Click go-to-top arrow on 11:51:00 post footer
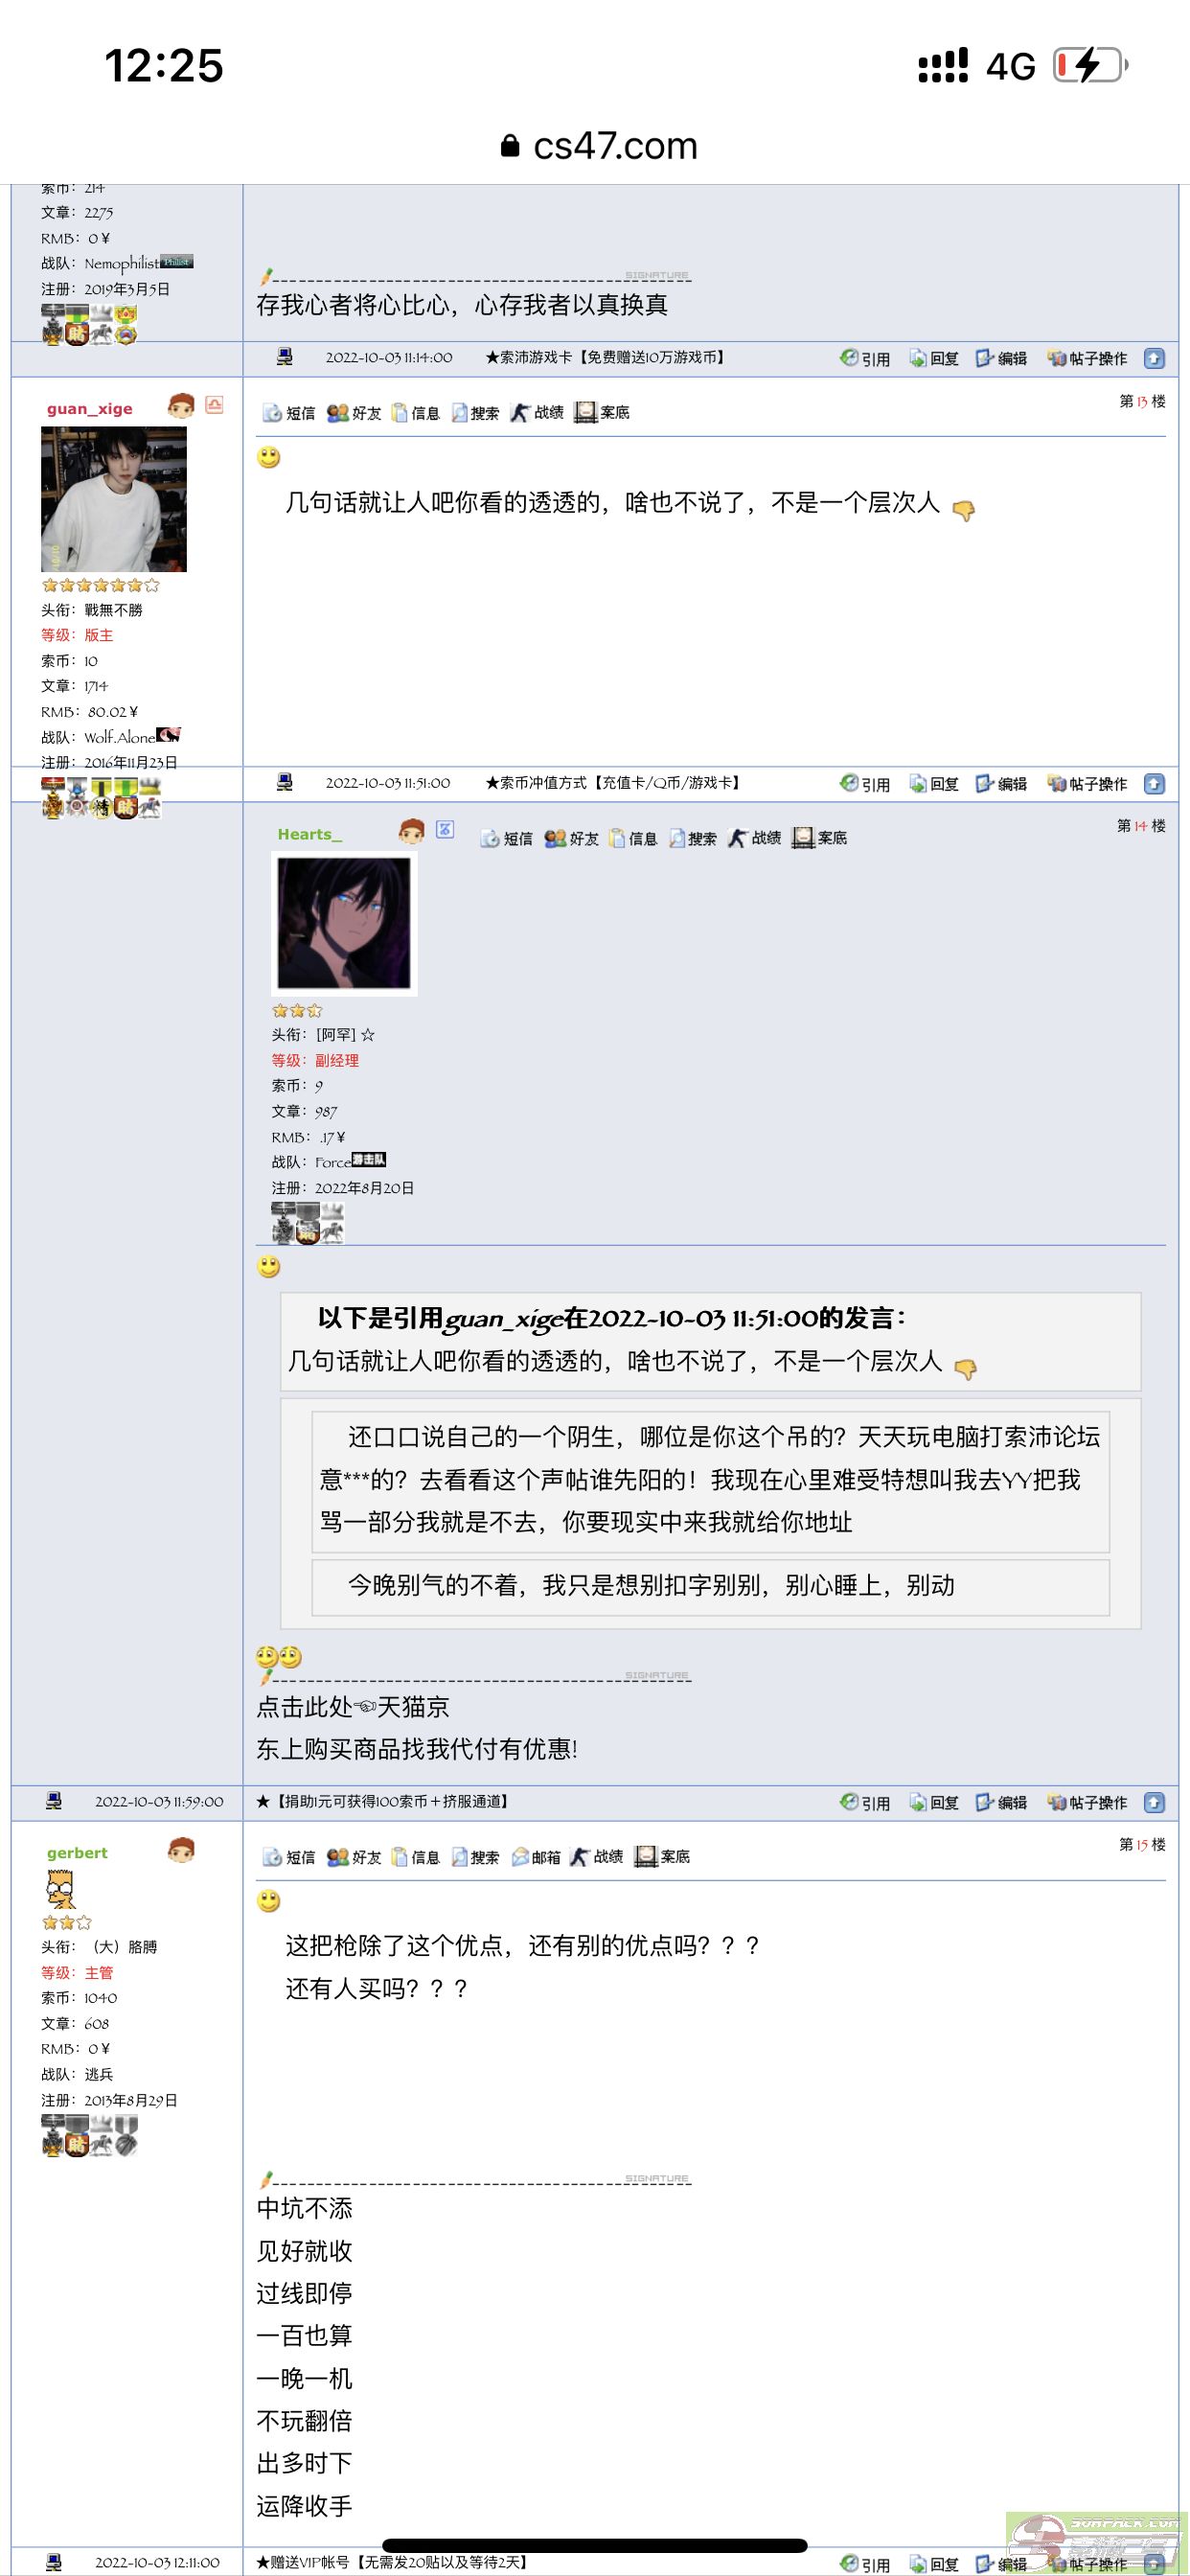This screenshot has width=1190, height=2576. tap(1154, 784)
